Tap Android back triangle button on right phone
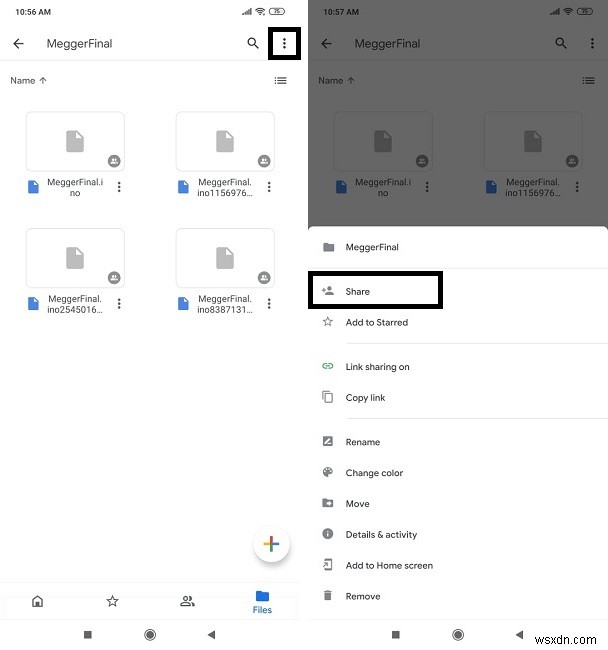This screenshot has height=650, width=608. [x=519, y=635]
